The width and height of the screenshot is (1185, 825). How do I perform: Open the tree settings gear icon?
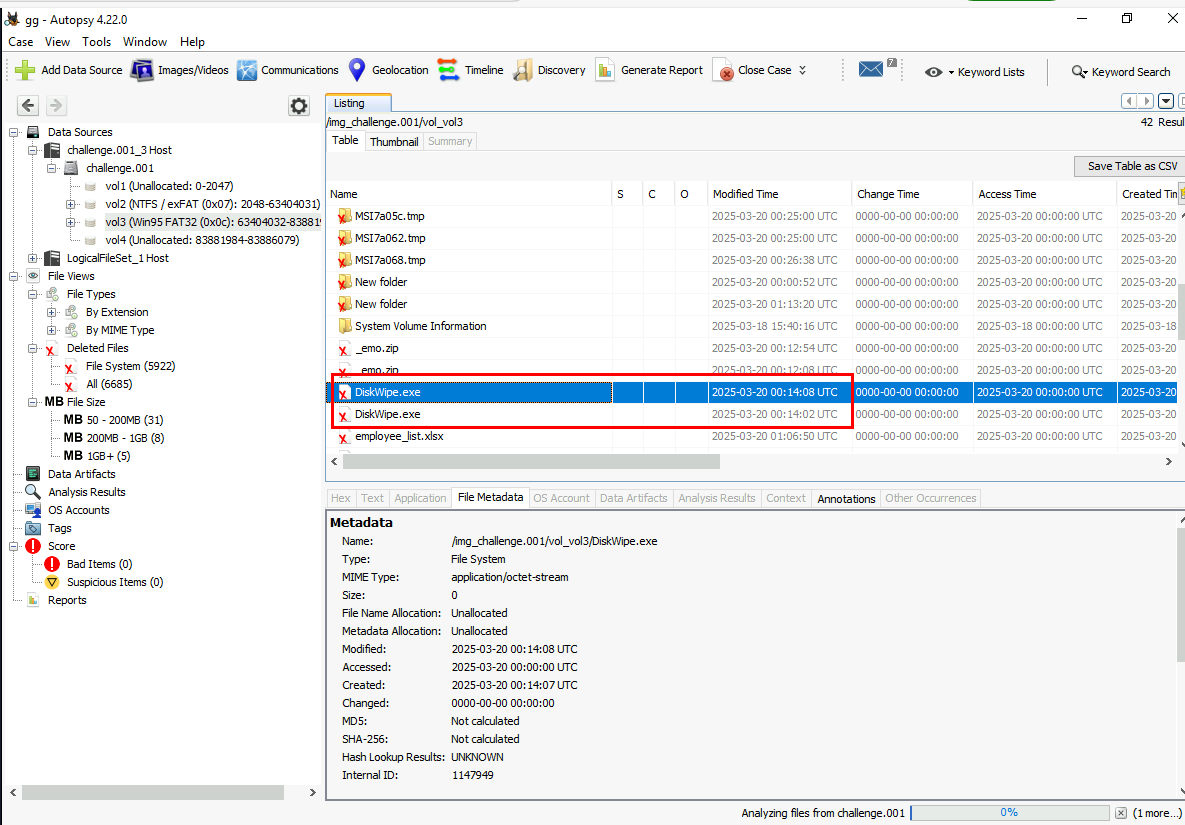pos(298,106)
